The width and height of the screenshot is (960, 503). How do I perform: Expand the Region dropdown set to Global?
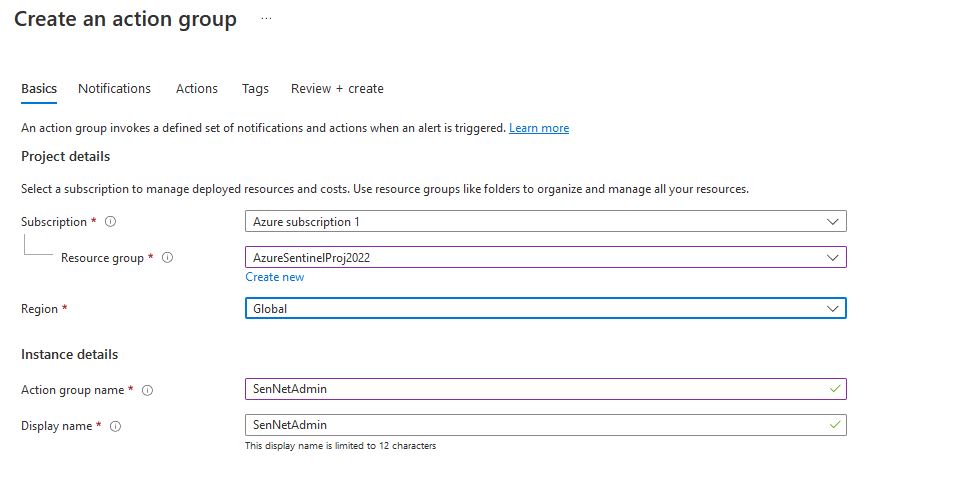(x=545, y=309)
